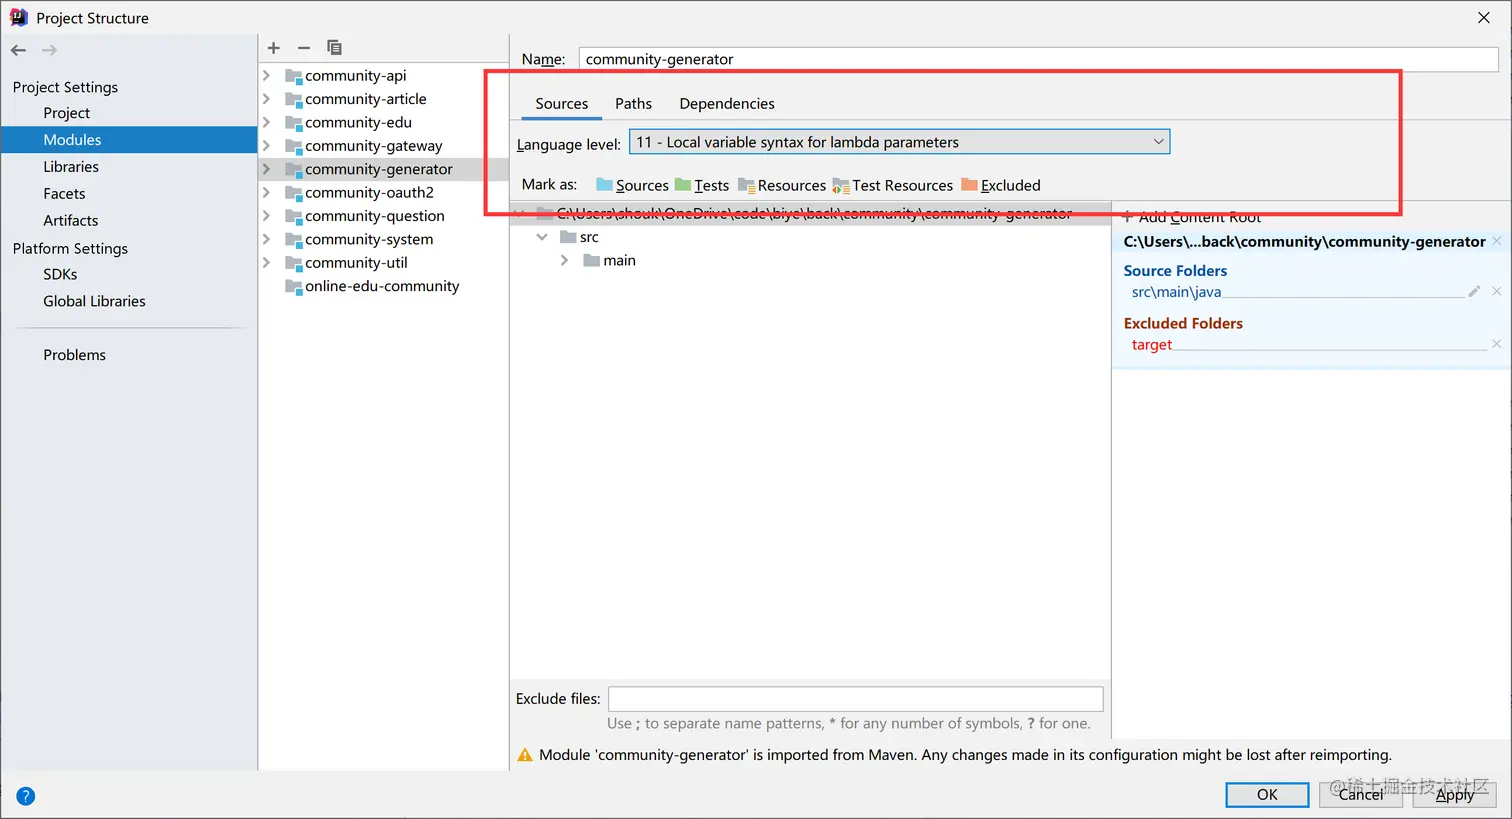Remove selected module with minus icon
This screenshot has height=819, width=1512.
pyautogui.click(x=304, y=48)
